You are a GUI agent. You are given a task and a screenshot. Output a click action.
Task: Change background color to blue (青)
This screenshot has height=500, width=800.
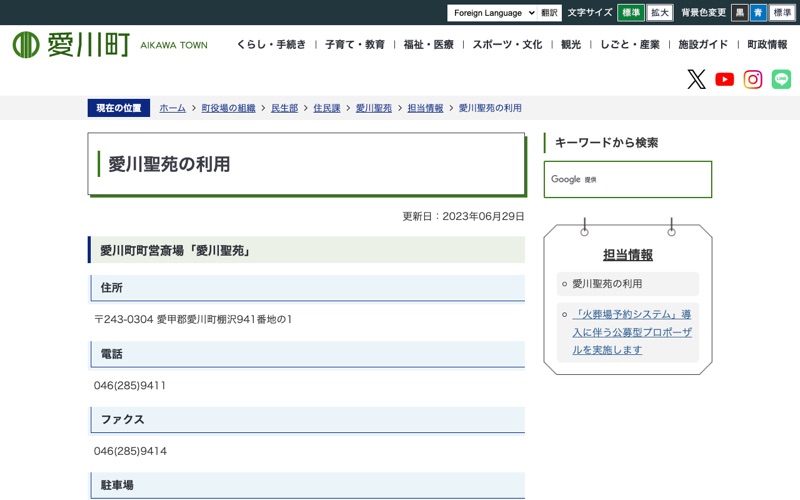758,13
